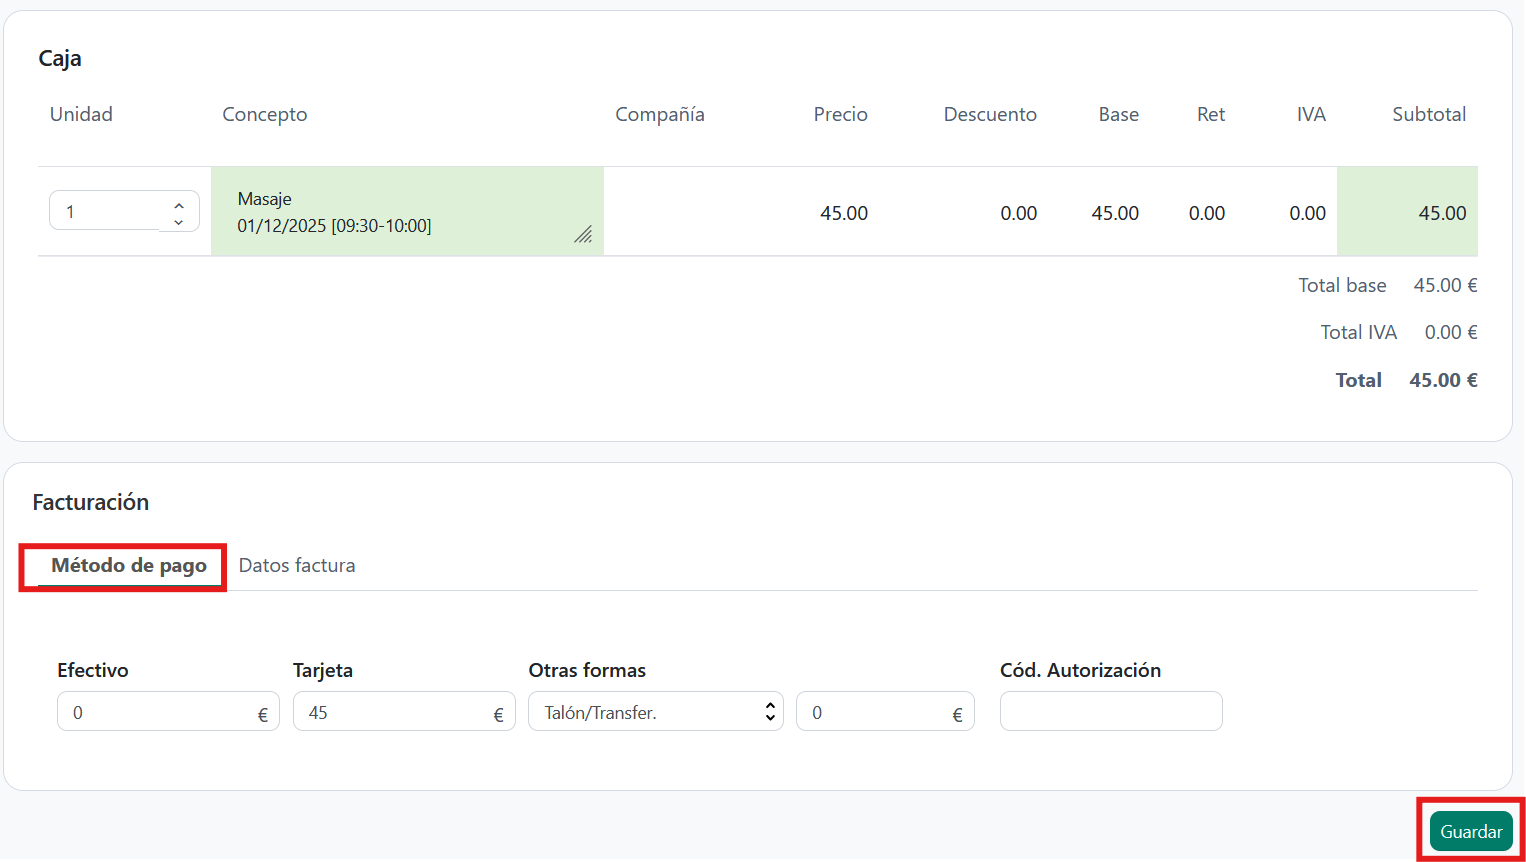Viewport: 1526px width, 862px height.
Task: Open the Talón/Transfer. dropdown
Action: pos(655,712)
